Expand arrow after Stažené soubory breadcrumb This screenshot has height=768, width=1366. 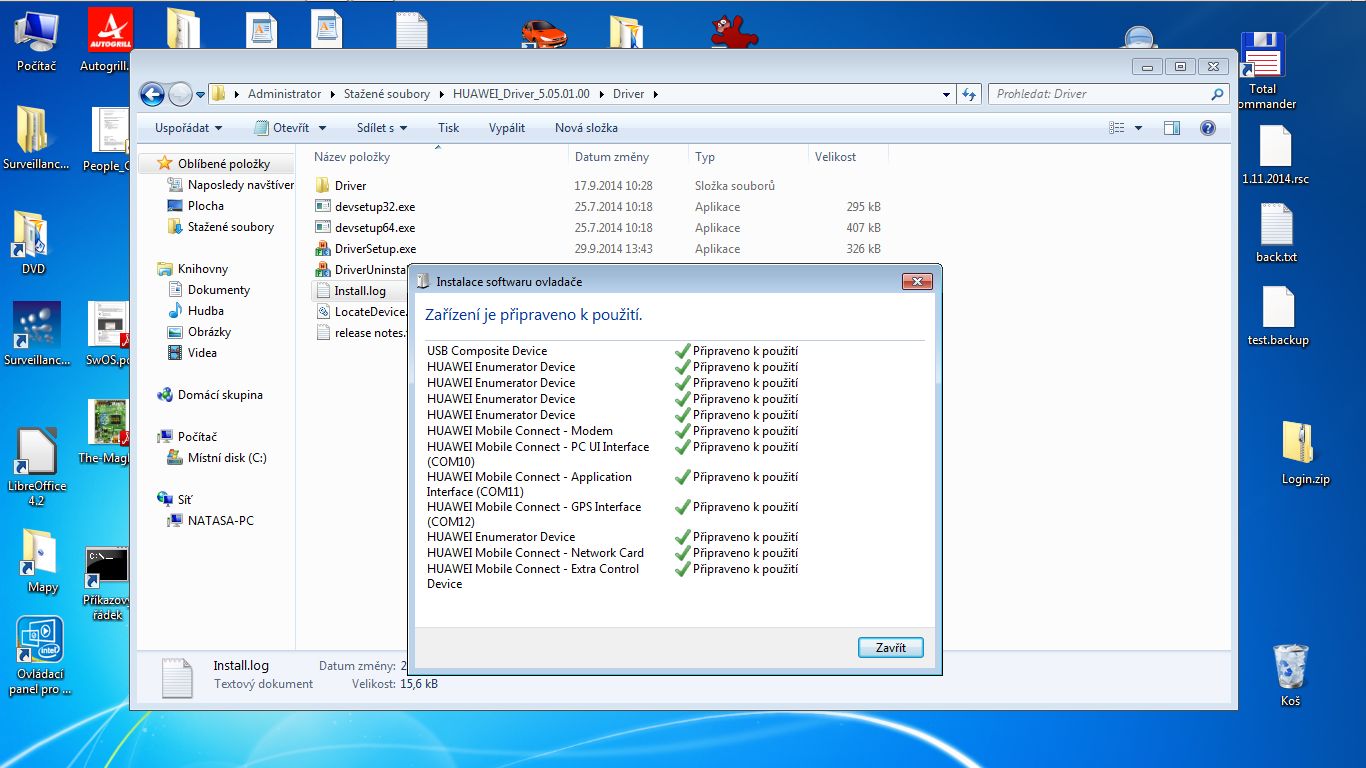441,94
